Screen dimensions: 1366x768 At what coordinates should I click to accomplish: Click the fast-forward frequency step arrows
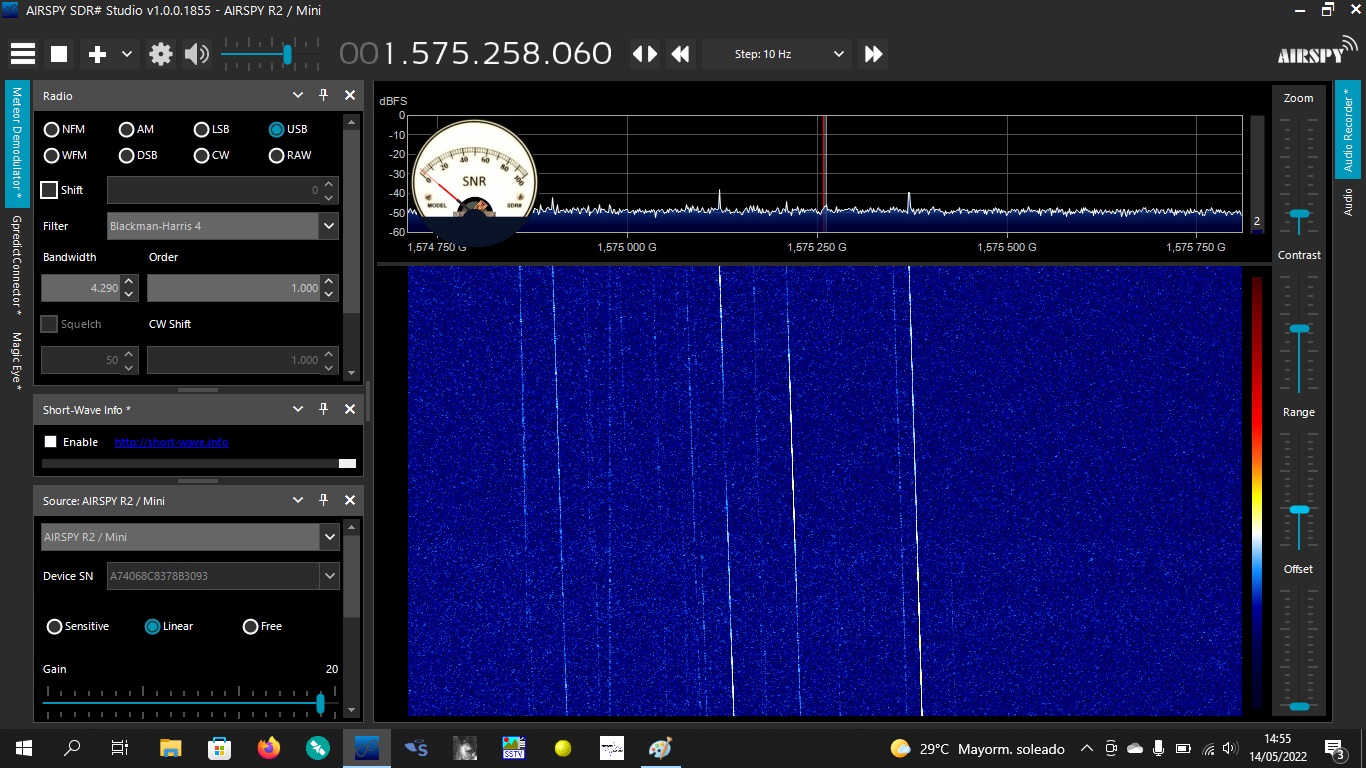pos(873,54)
